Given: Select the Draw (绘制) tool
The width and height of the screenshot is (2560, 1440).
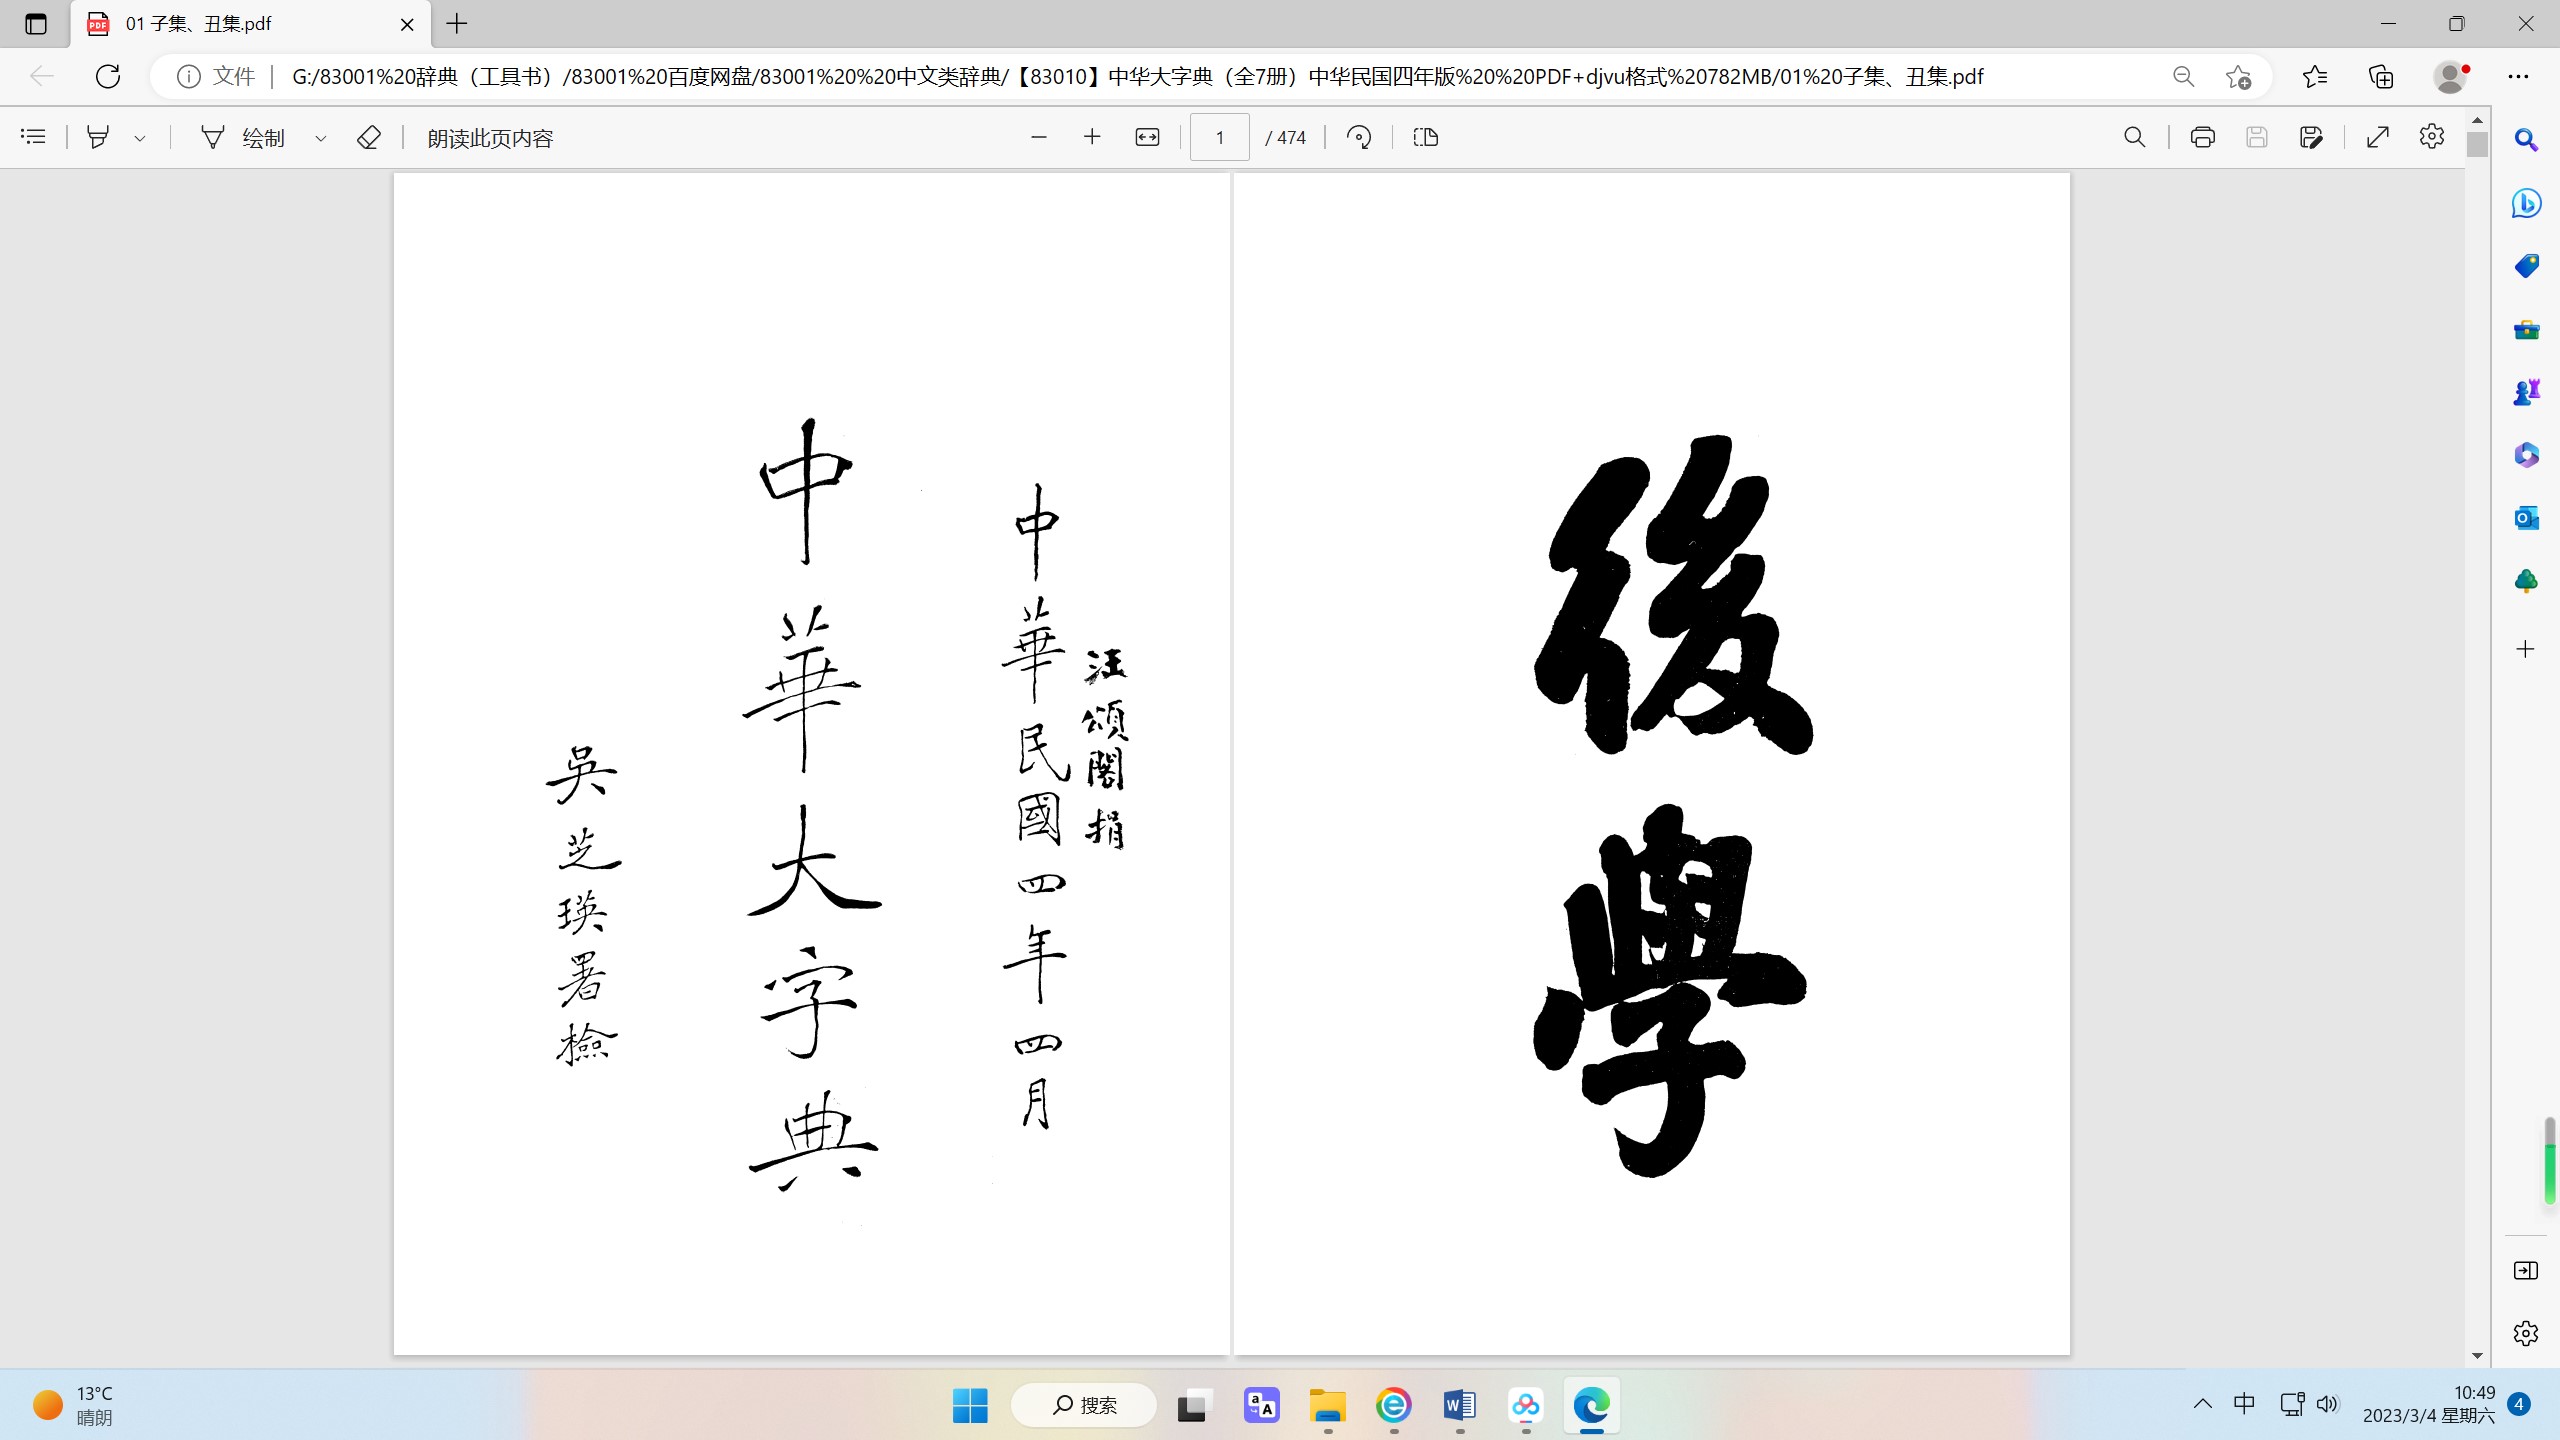Looking at the screenshot, I should (244, 137).
